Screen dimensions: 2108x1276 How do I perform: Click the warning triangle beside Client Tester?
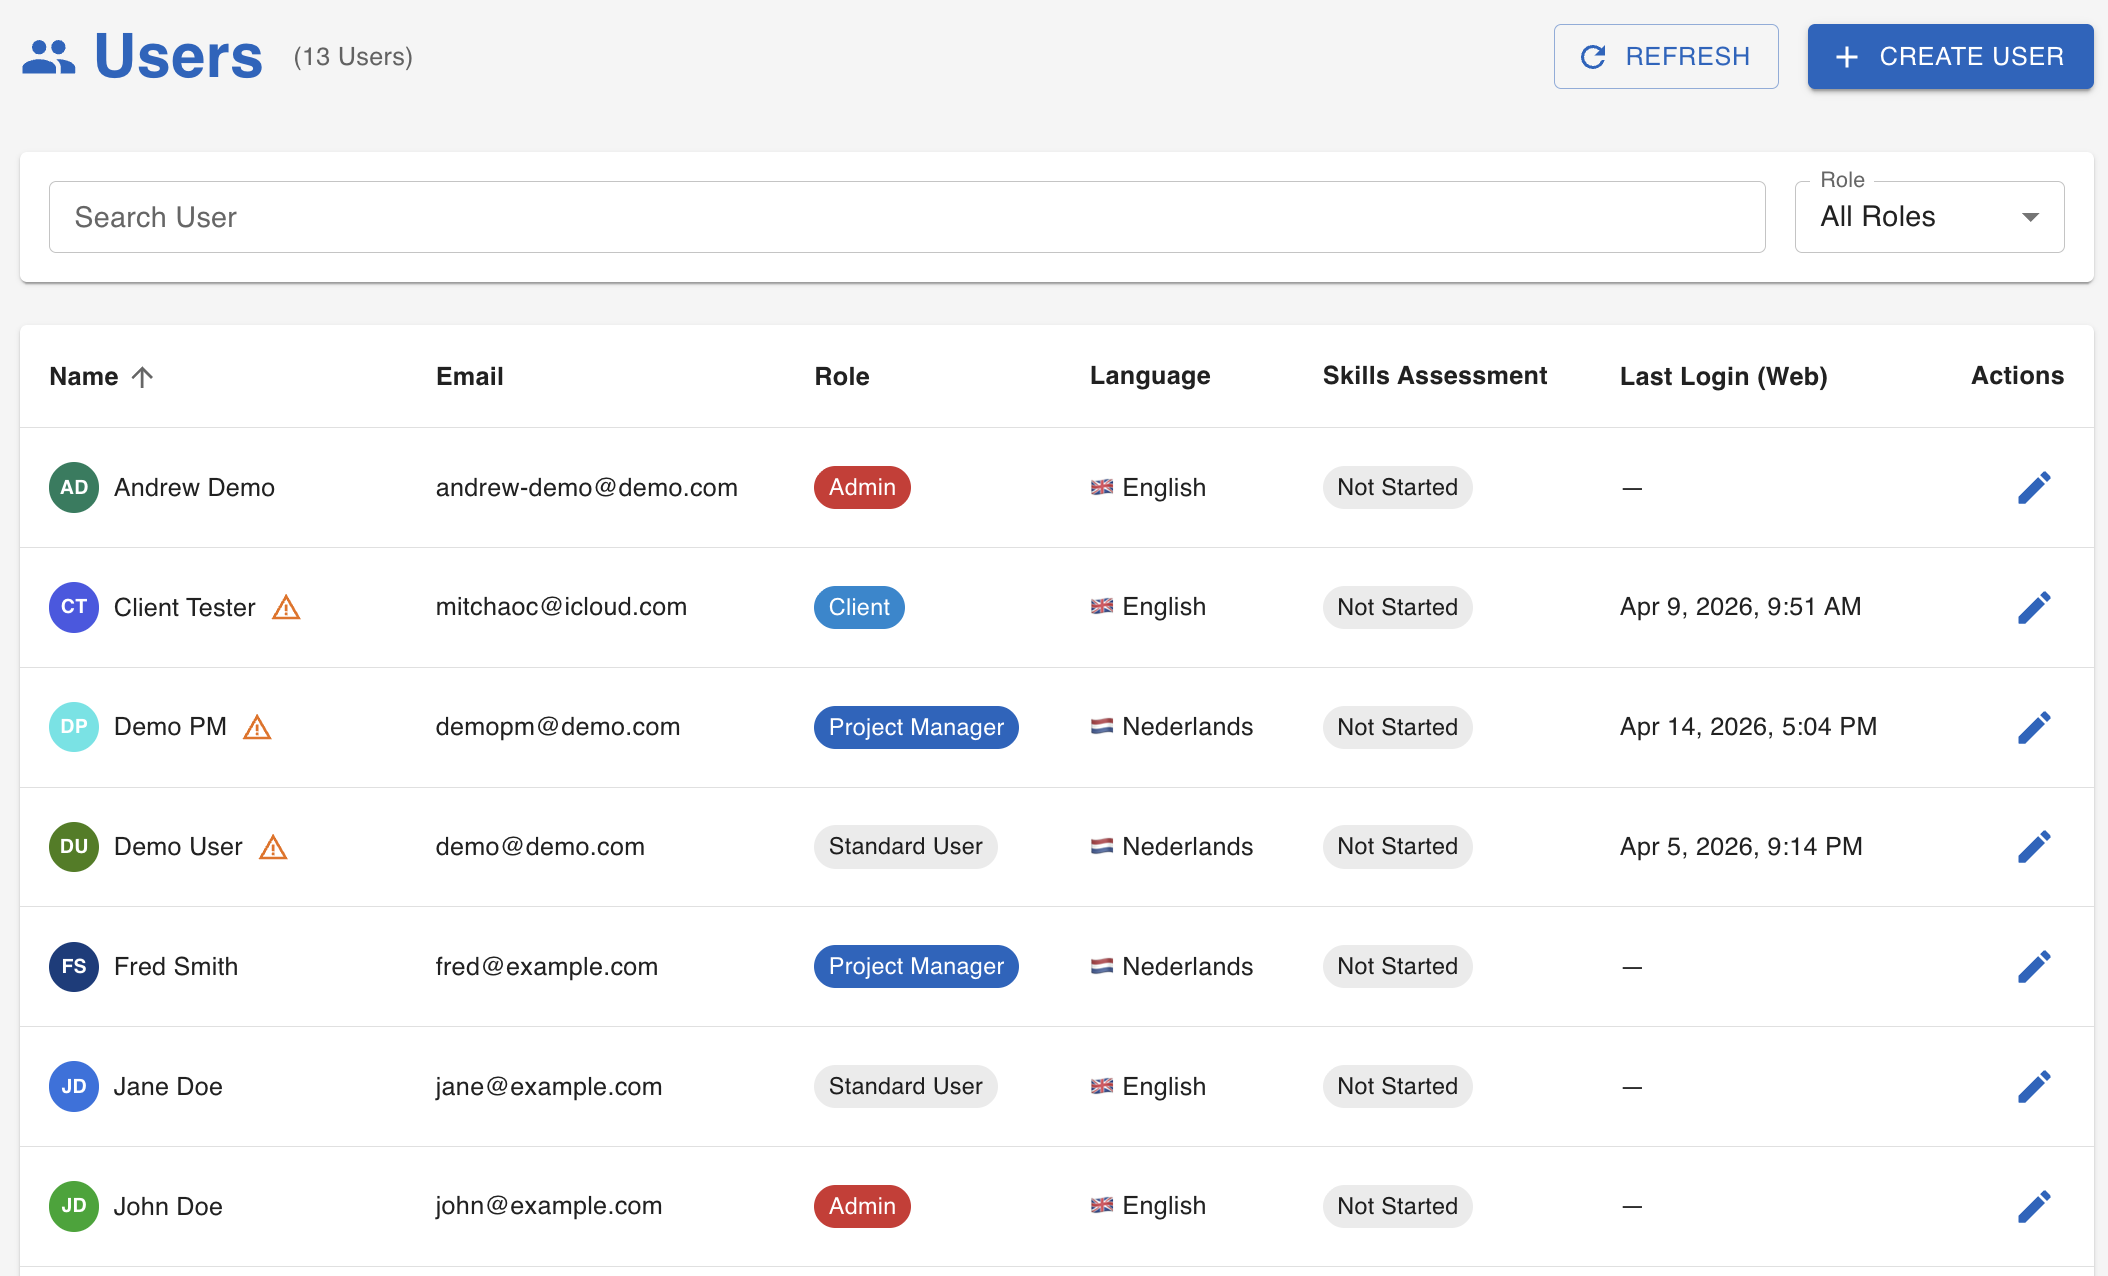tap(286, 607)
